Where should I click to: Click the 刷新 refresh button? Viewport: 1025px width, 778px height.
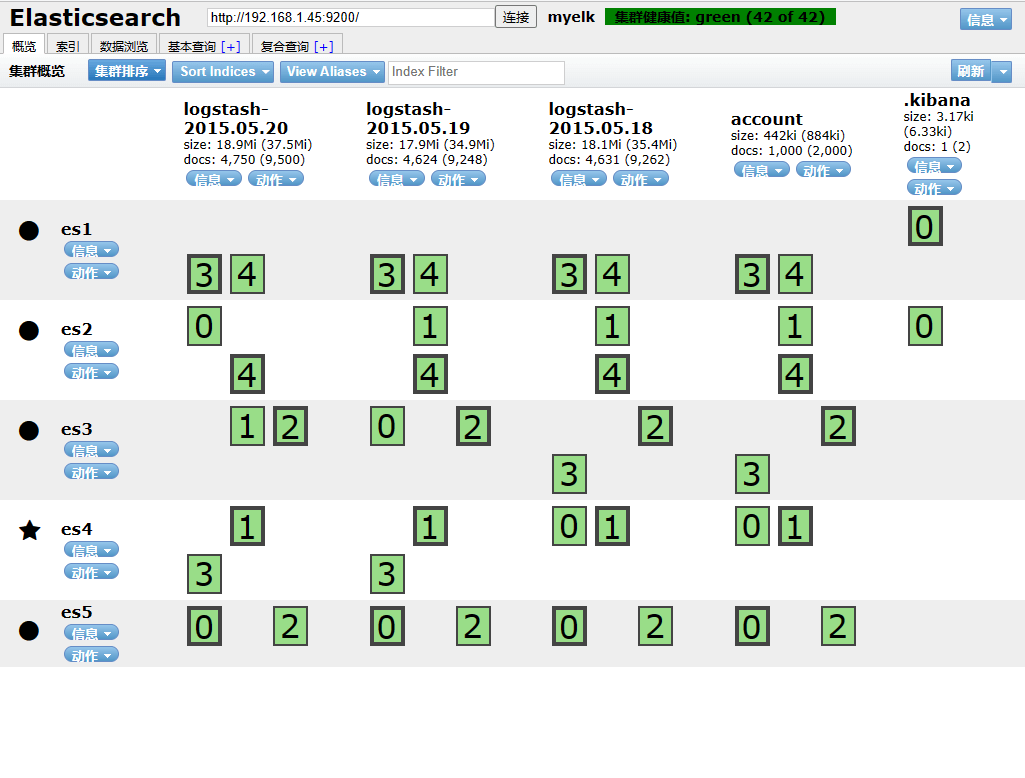click(x=971, y=71)
